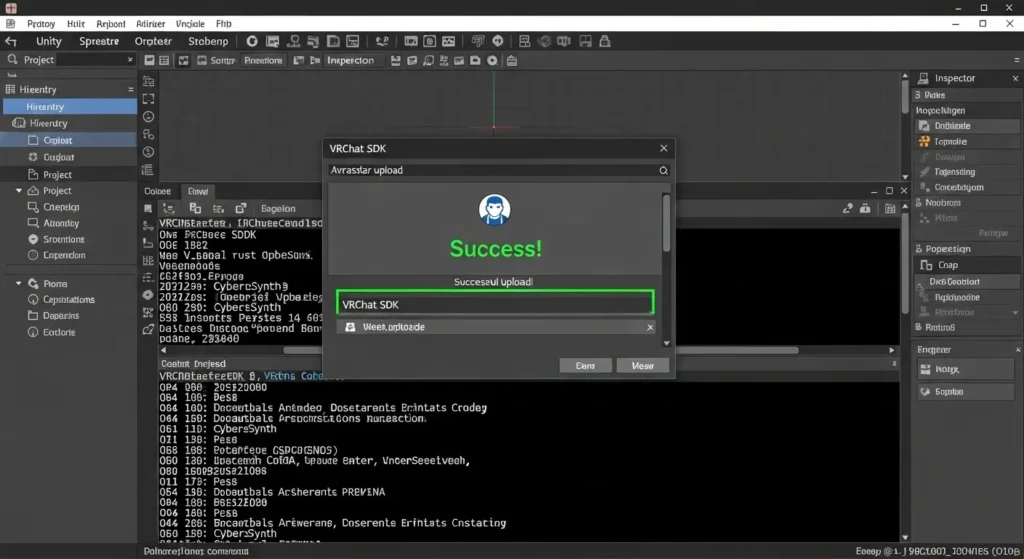Switch to the Eoiwi tab
This screenshot has height=559, width=1024.
coord(198,191)
